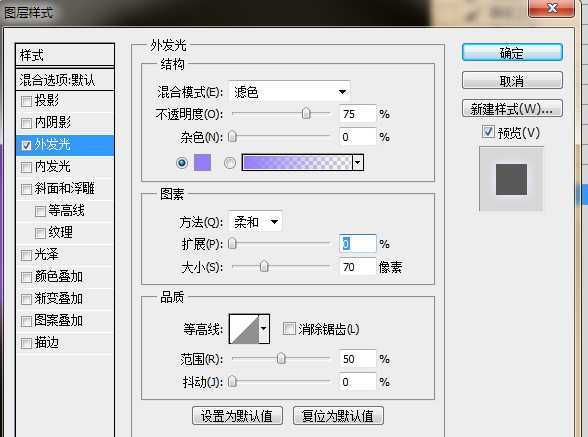The height and width of the screenshot is (437, 588).
Task: Enable the 描边 stroke checkbox
Action: click(x=26, y=343)
